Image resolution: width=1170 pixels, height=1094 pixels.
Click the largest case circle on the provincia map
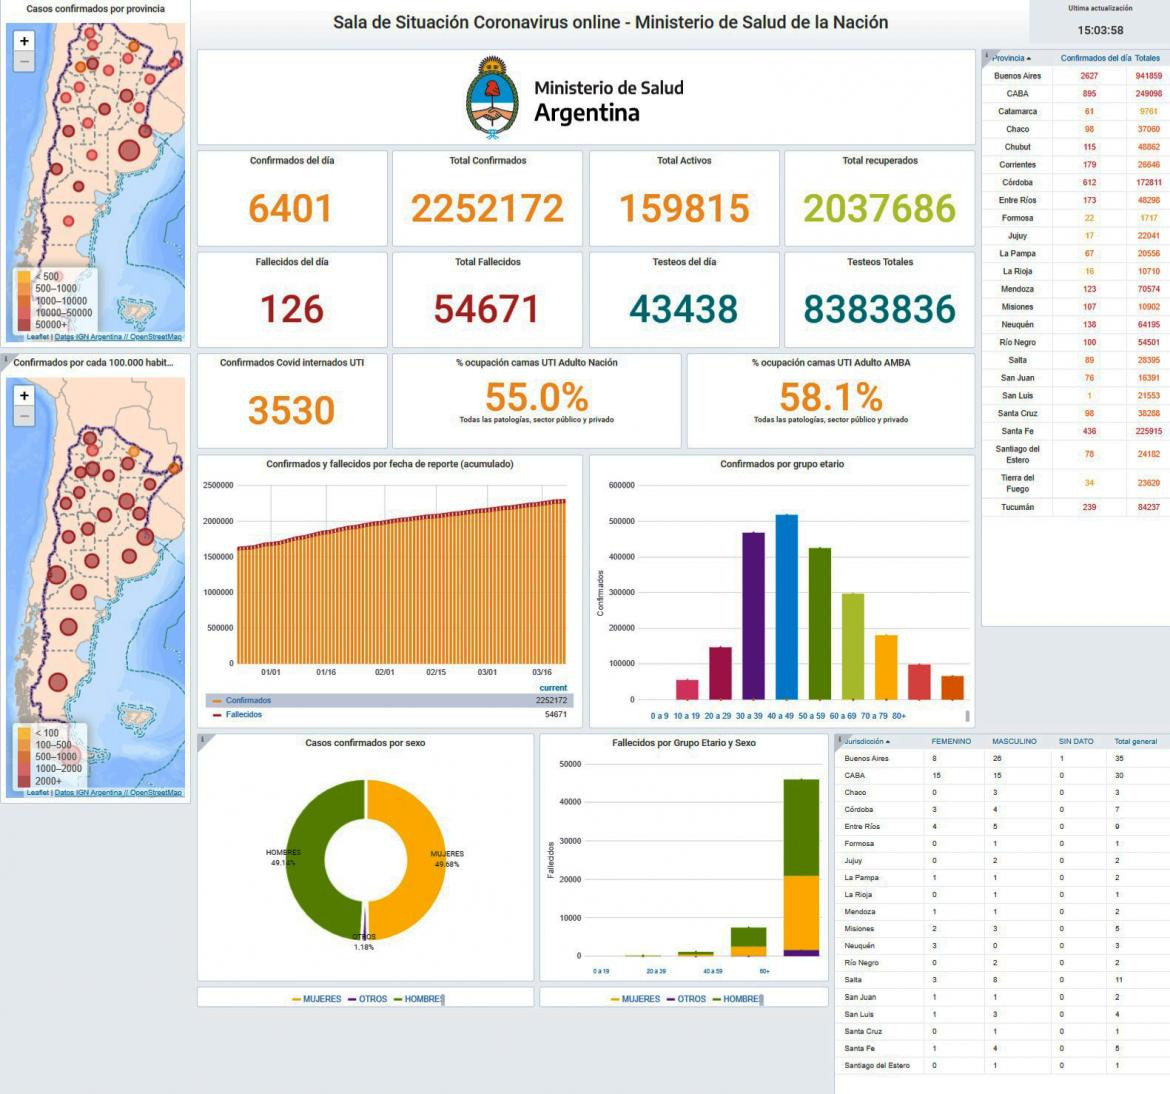(x=129, y=150)
